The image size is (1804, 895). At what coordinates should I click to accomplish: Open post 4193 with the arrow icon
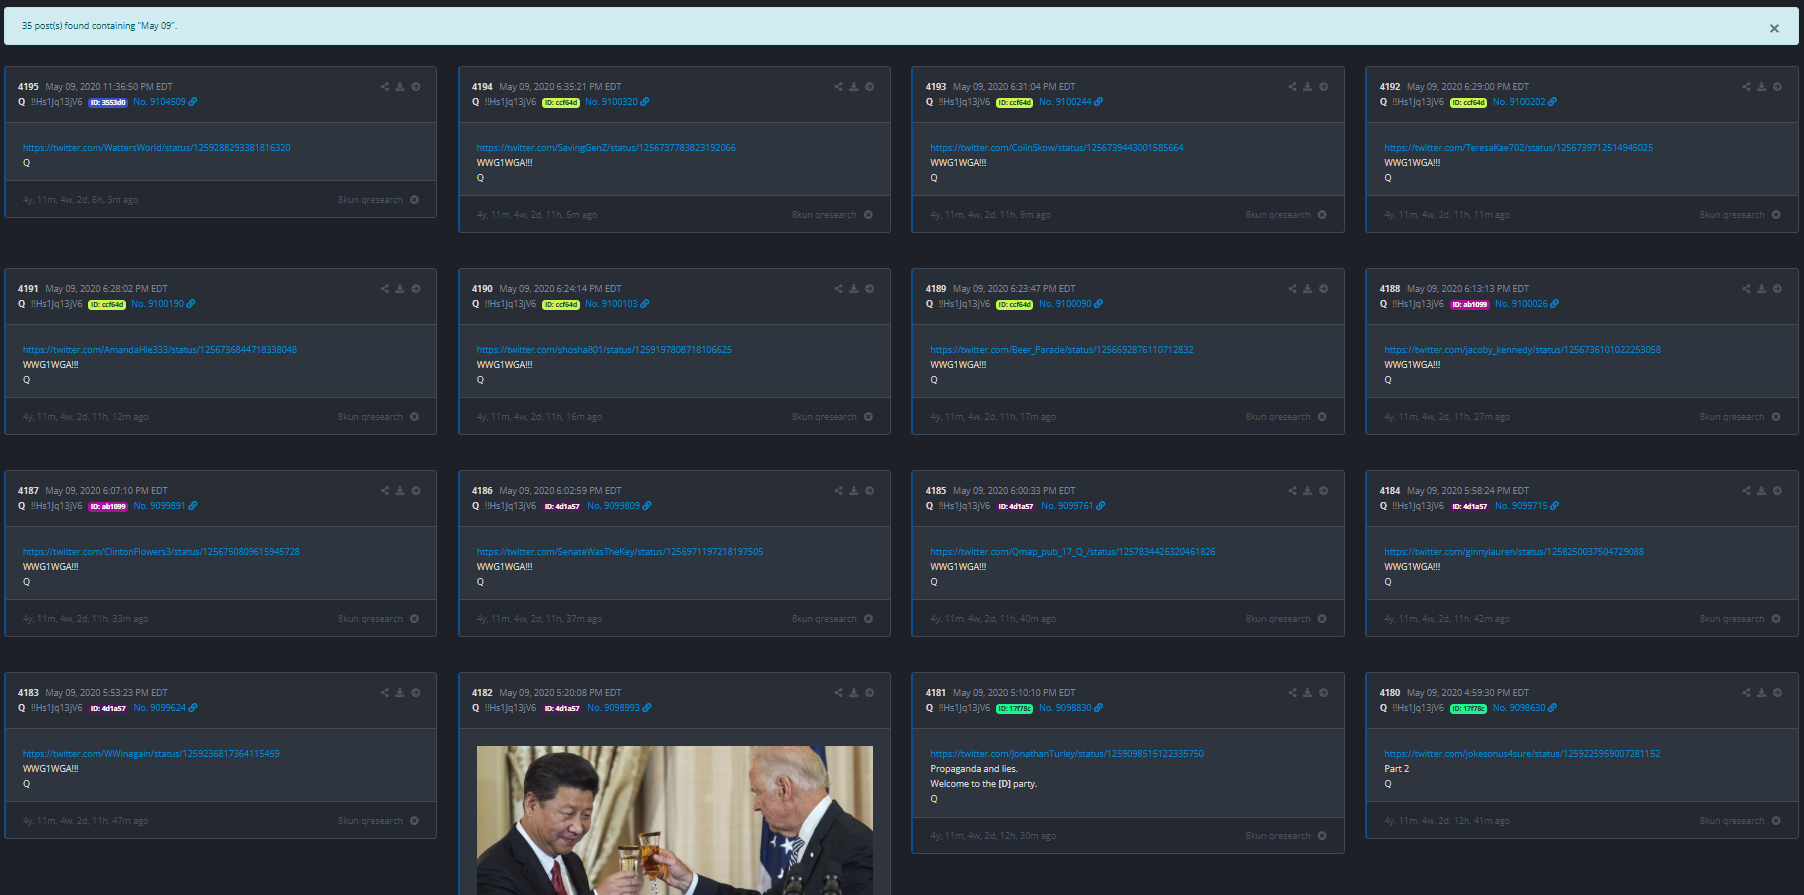[x=1323, y=87]
